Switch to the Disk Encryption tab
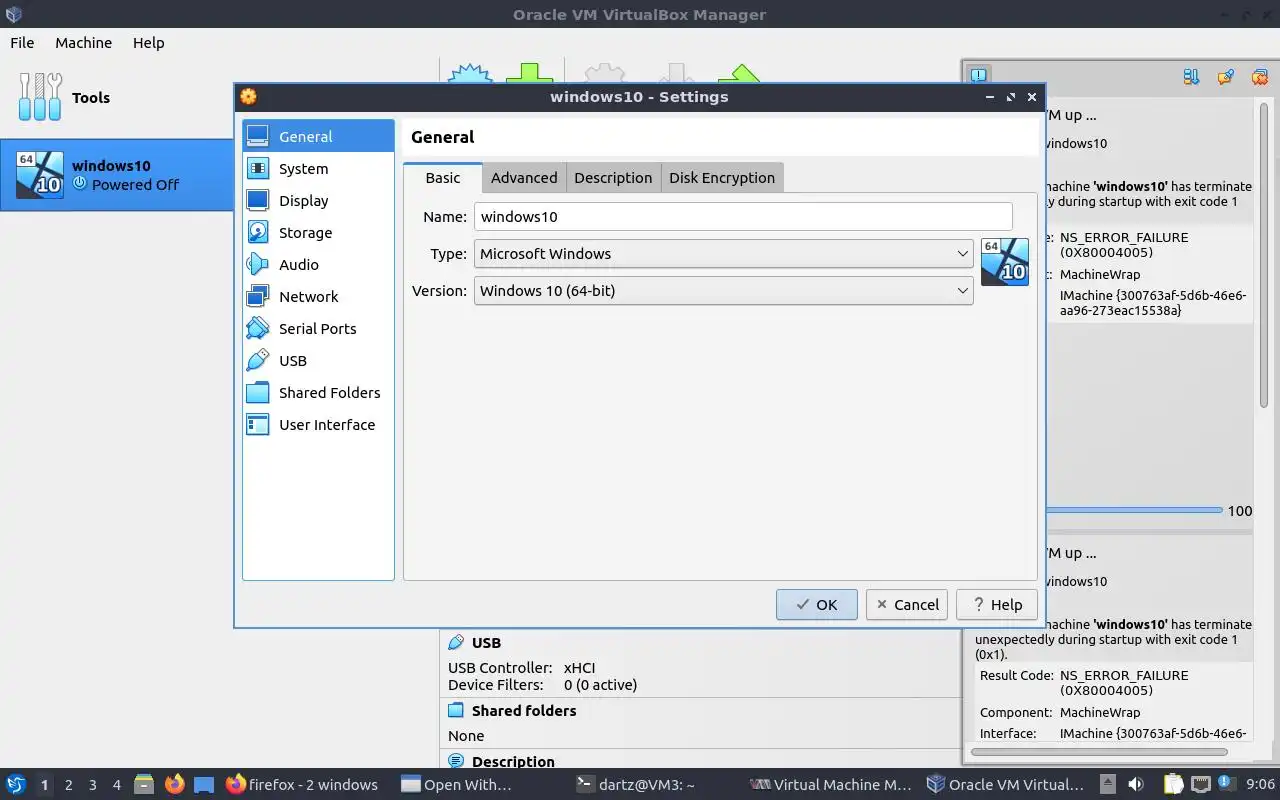 (x=722, y=178)
